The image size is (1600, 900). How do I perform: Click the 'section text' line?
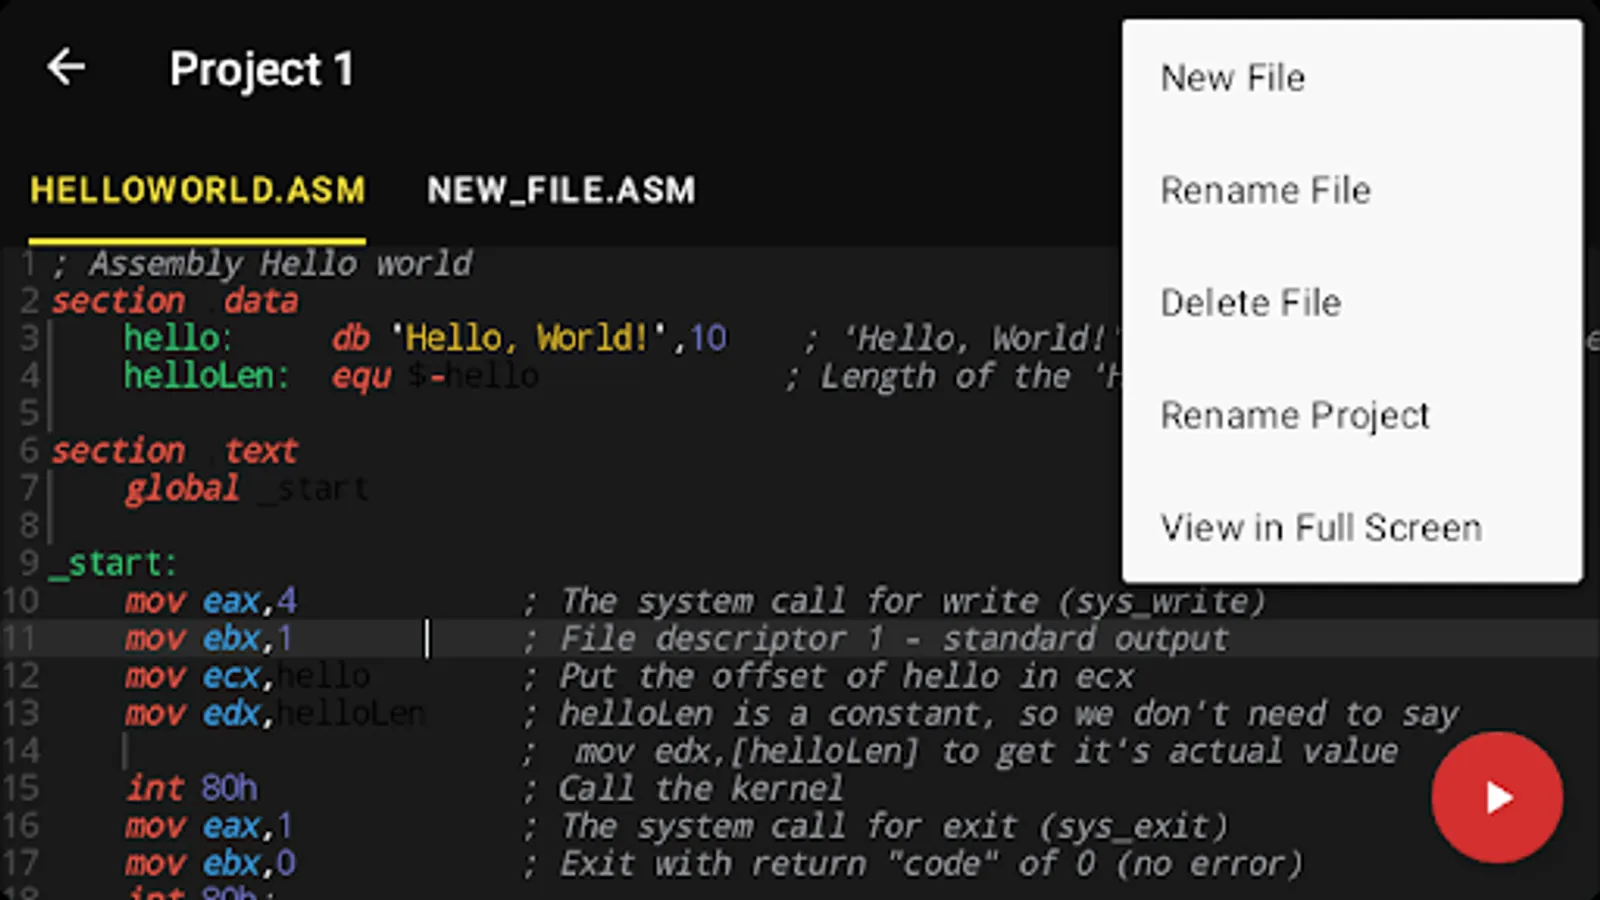[175, 451]
